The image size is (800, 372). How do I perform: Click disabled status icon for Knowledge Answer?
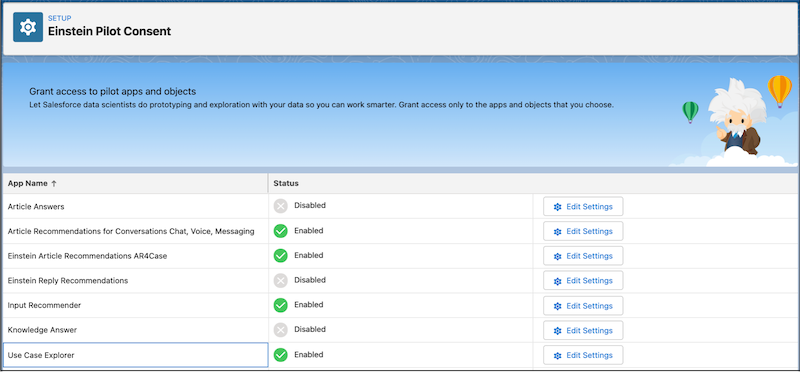click(281, 330)
